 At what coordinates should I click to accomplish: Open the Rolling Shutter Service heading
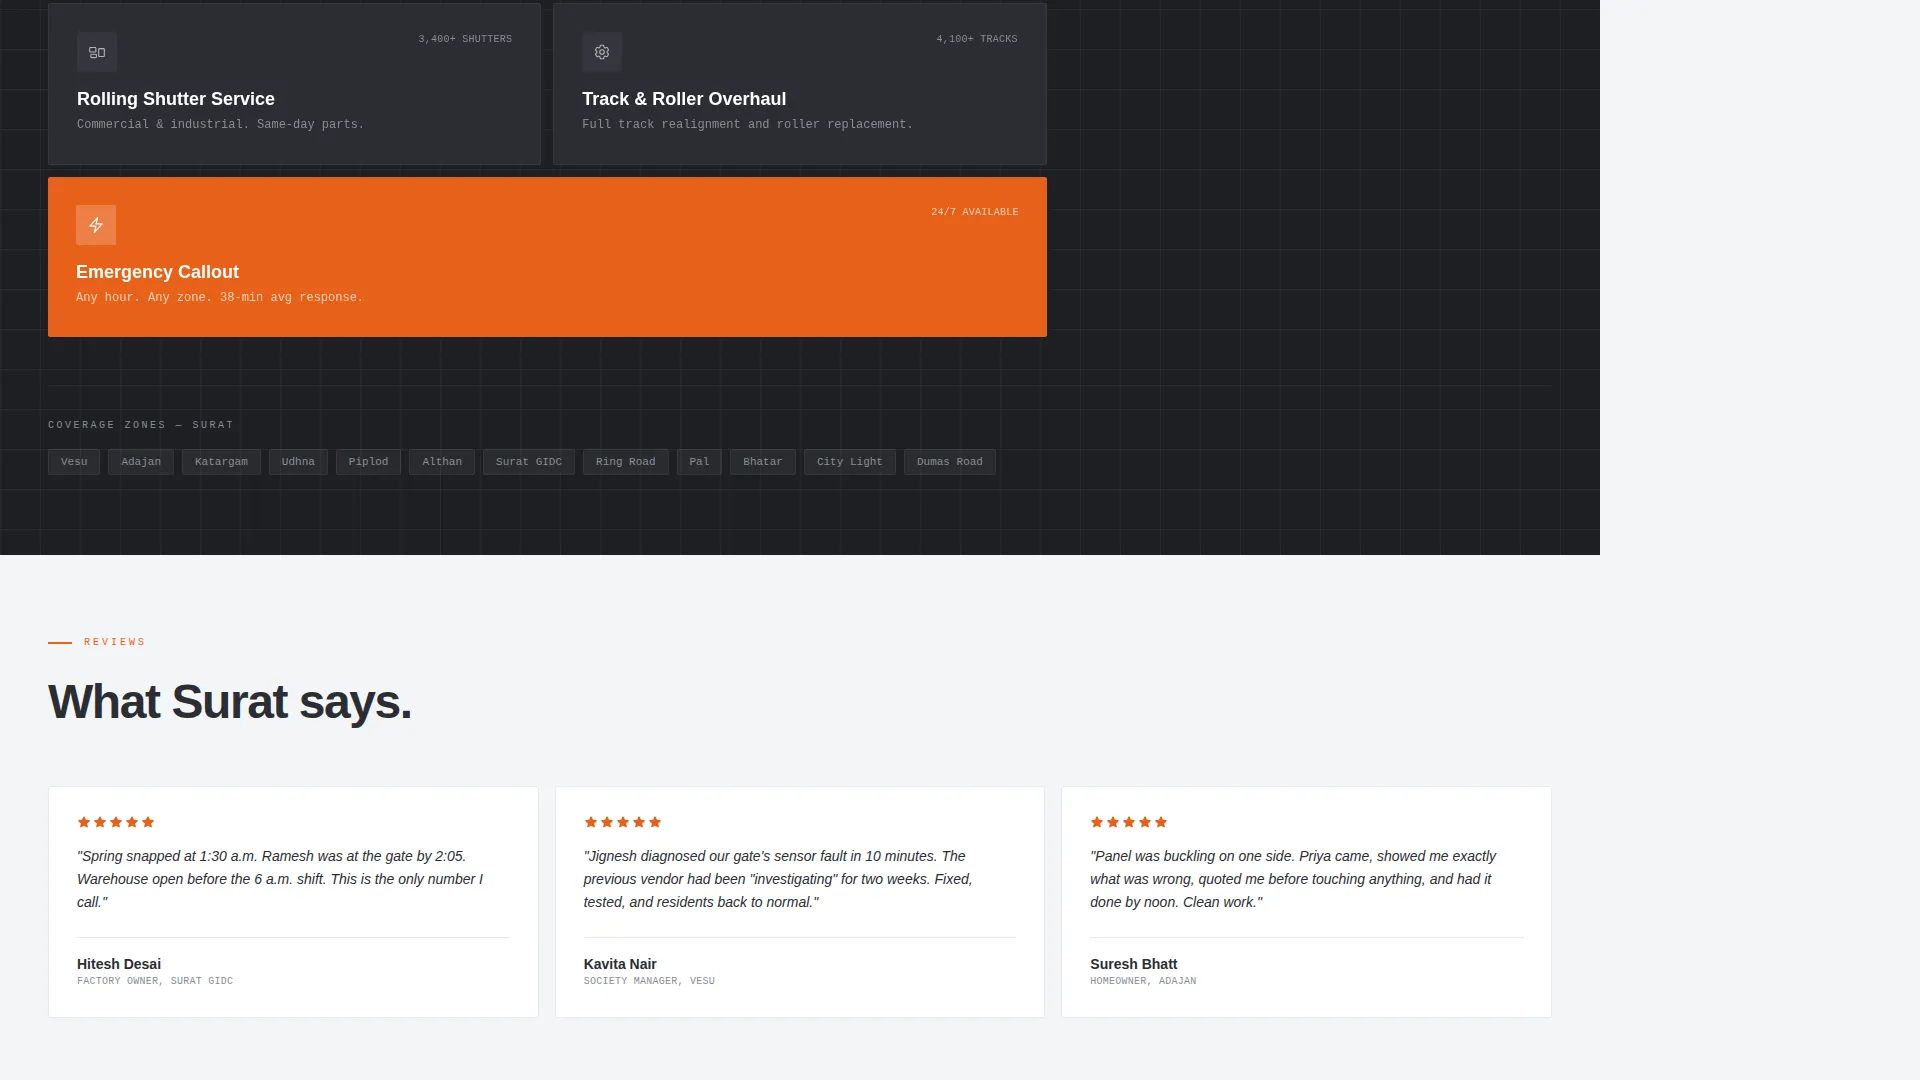pyautogui.click(x=176, y=99)
